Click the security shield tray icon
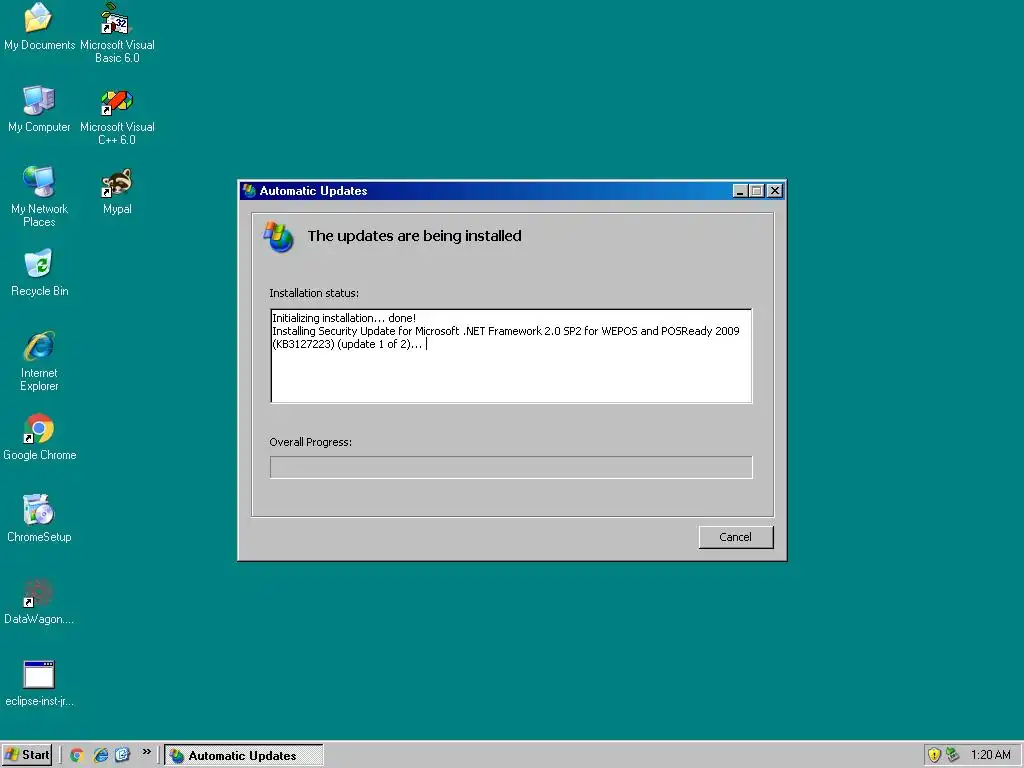The image size is (1024, 768). pos(935,755)
